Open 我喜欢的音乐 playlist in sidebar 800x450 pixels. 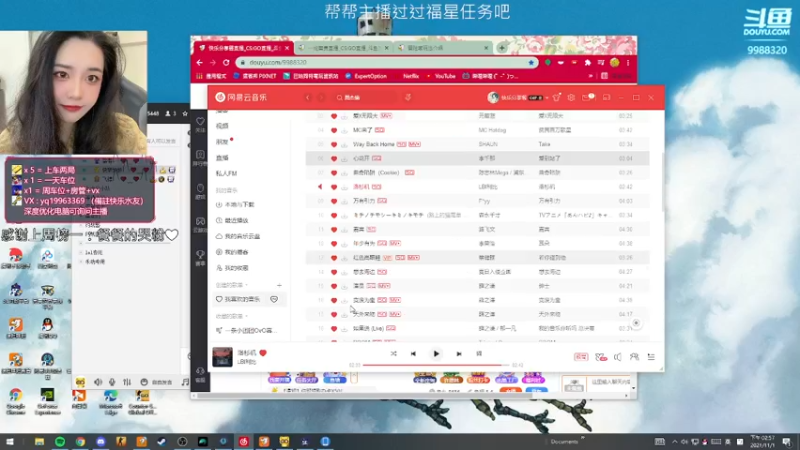(242, 299)
